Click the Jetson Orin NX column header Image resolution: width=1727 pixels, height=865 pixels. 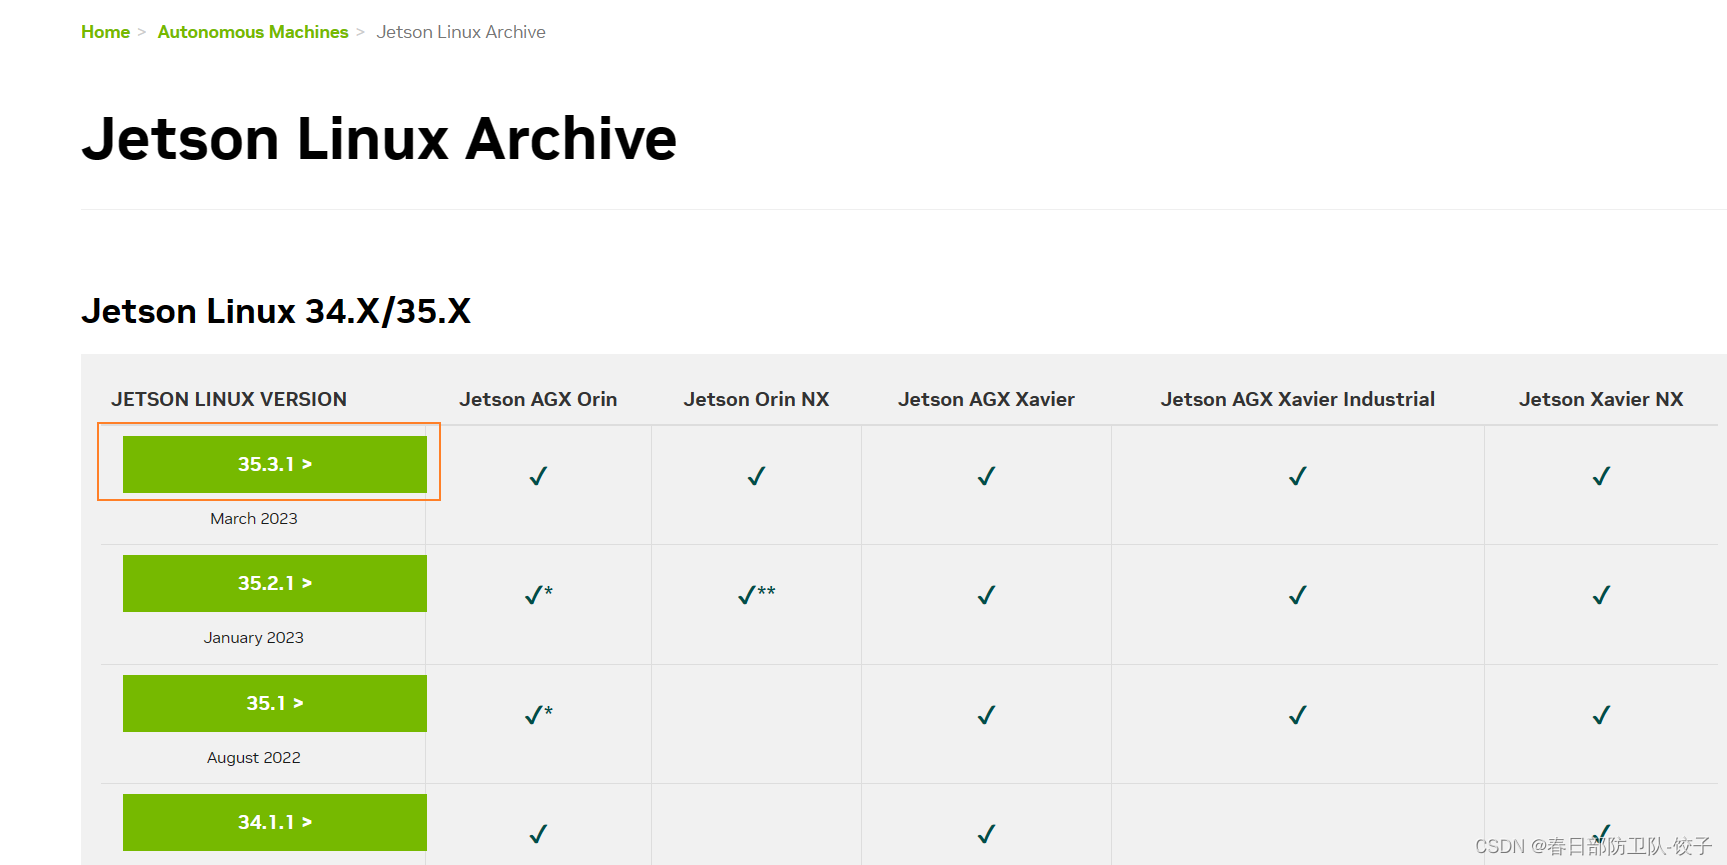[757, 399]
